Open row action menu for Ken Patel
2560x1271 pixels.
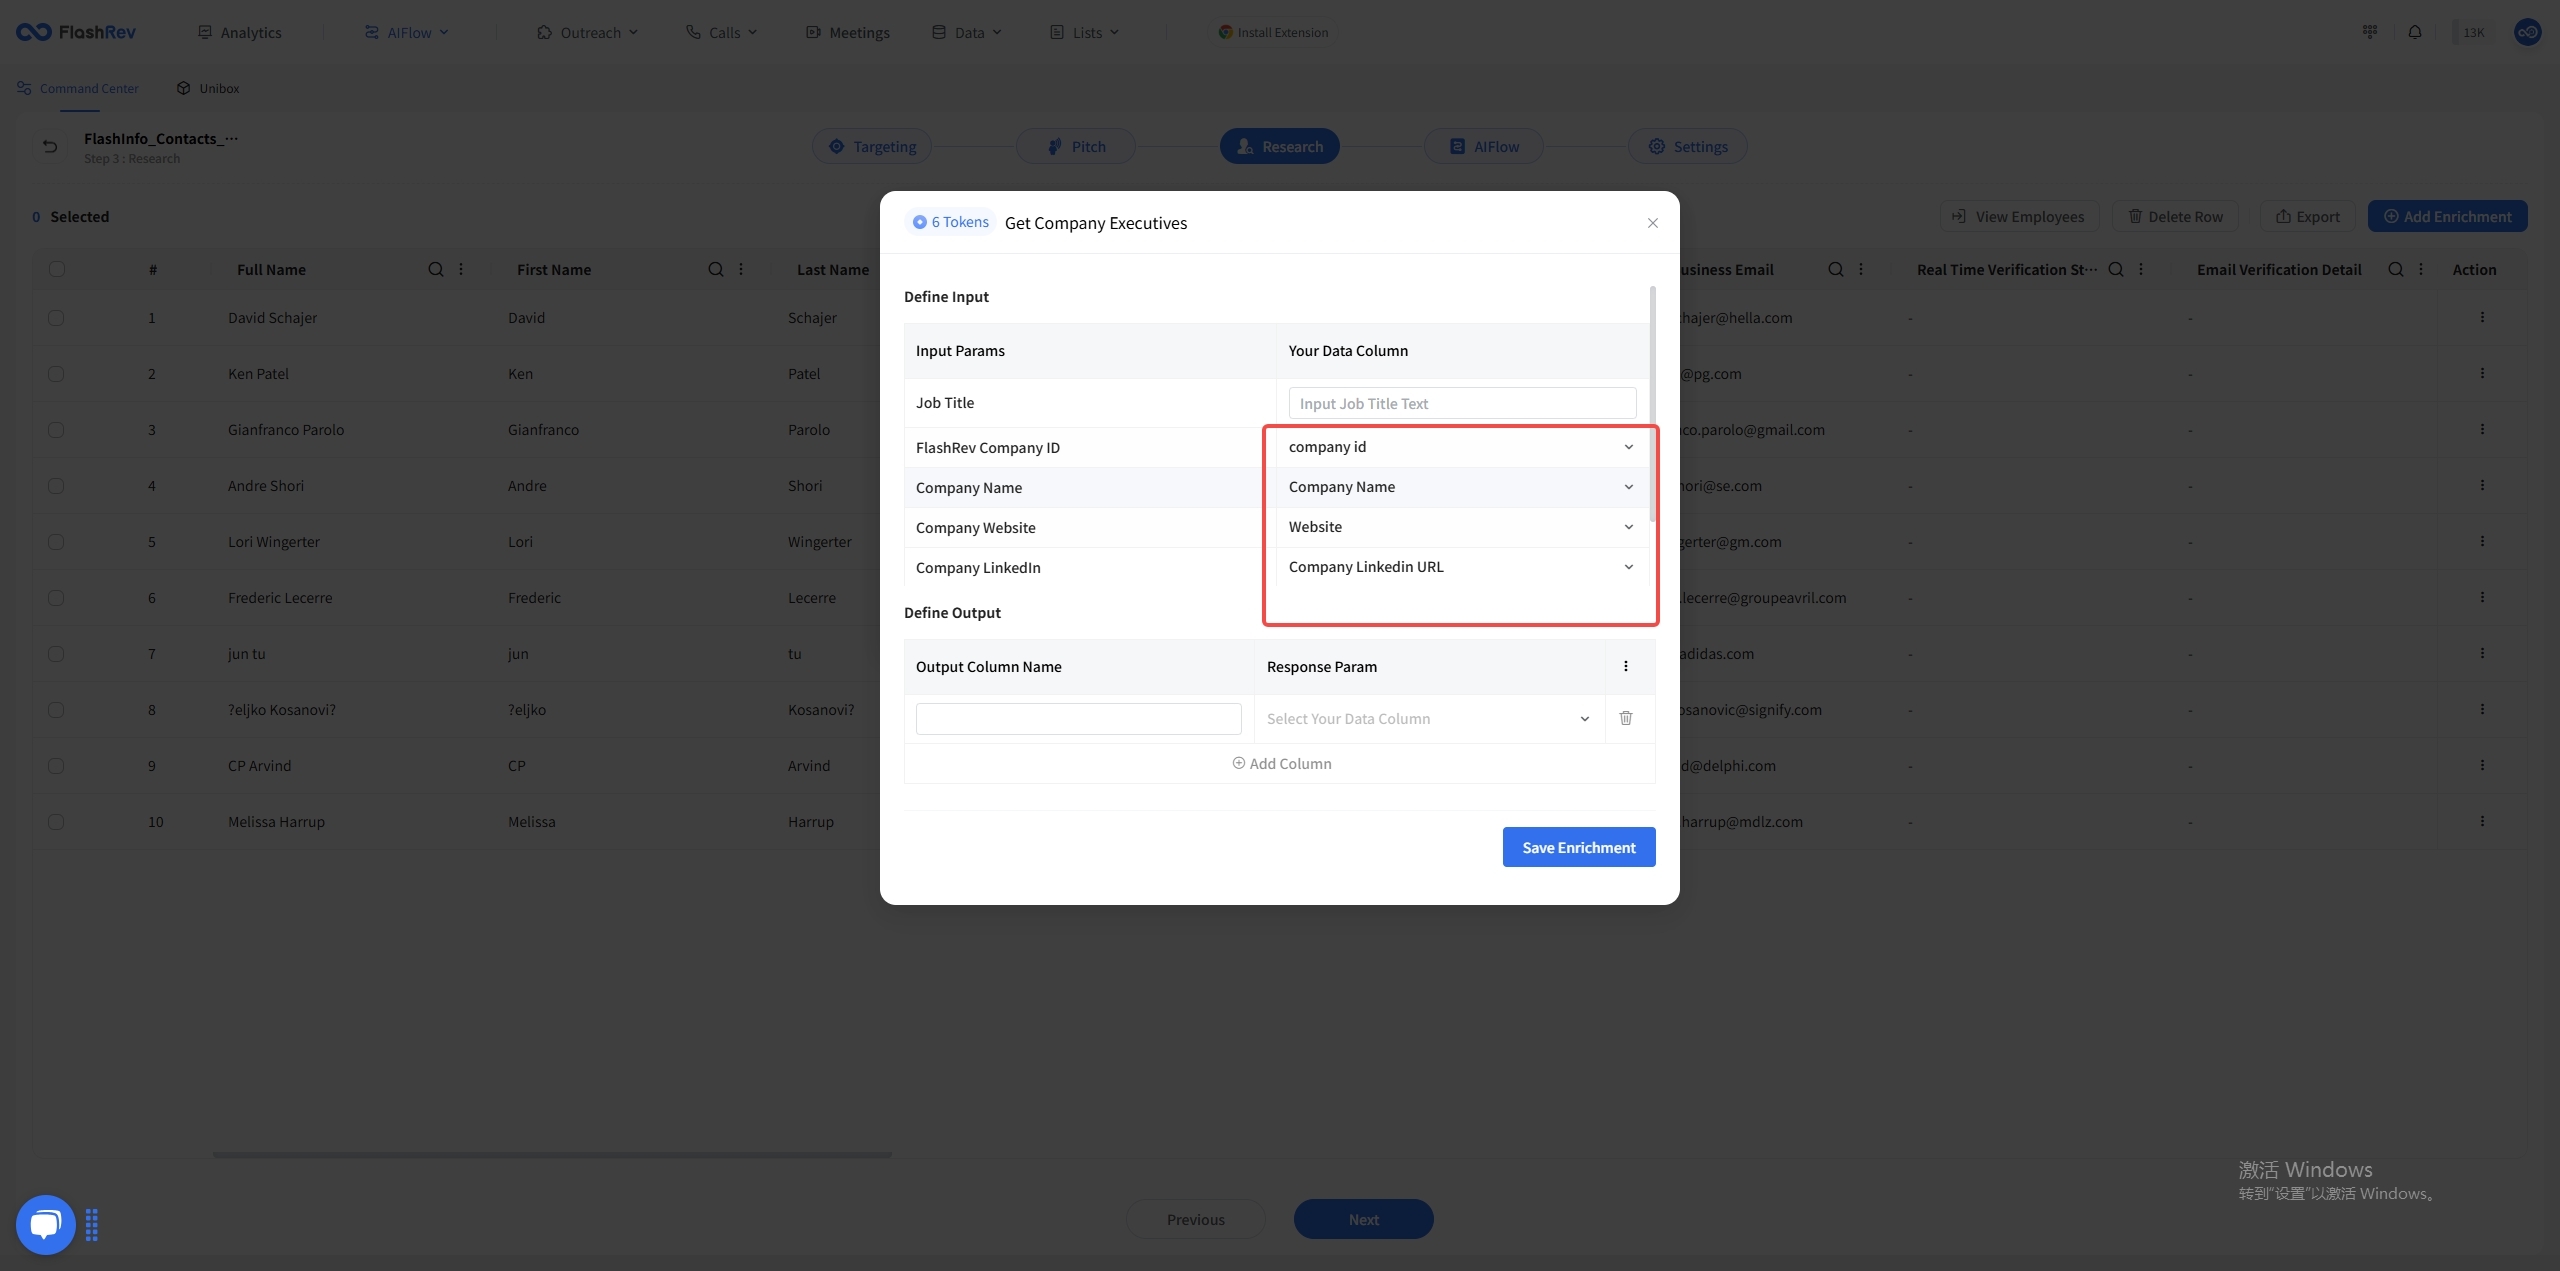2482,373
